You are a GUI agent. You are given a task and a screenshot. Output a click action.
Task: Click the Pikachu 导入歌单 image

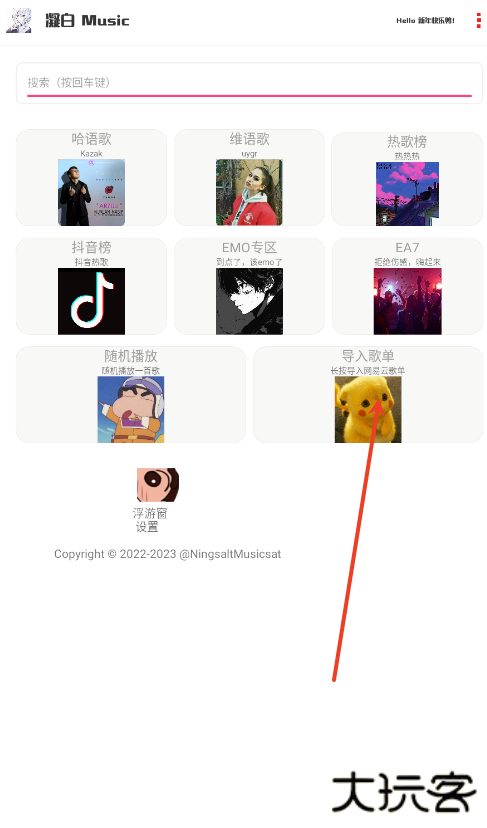[368, 409]
